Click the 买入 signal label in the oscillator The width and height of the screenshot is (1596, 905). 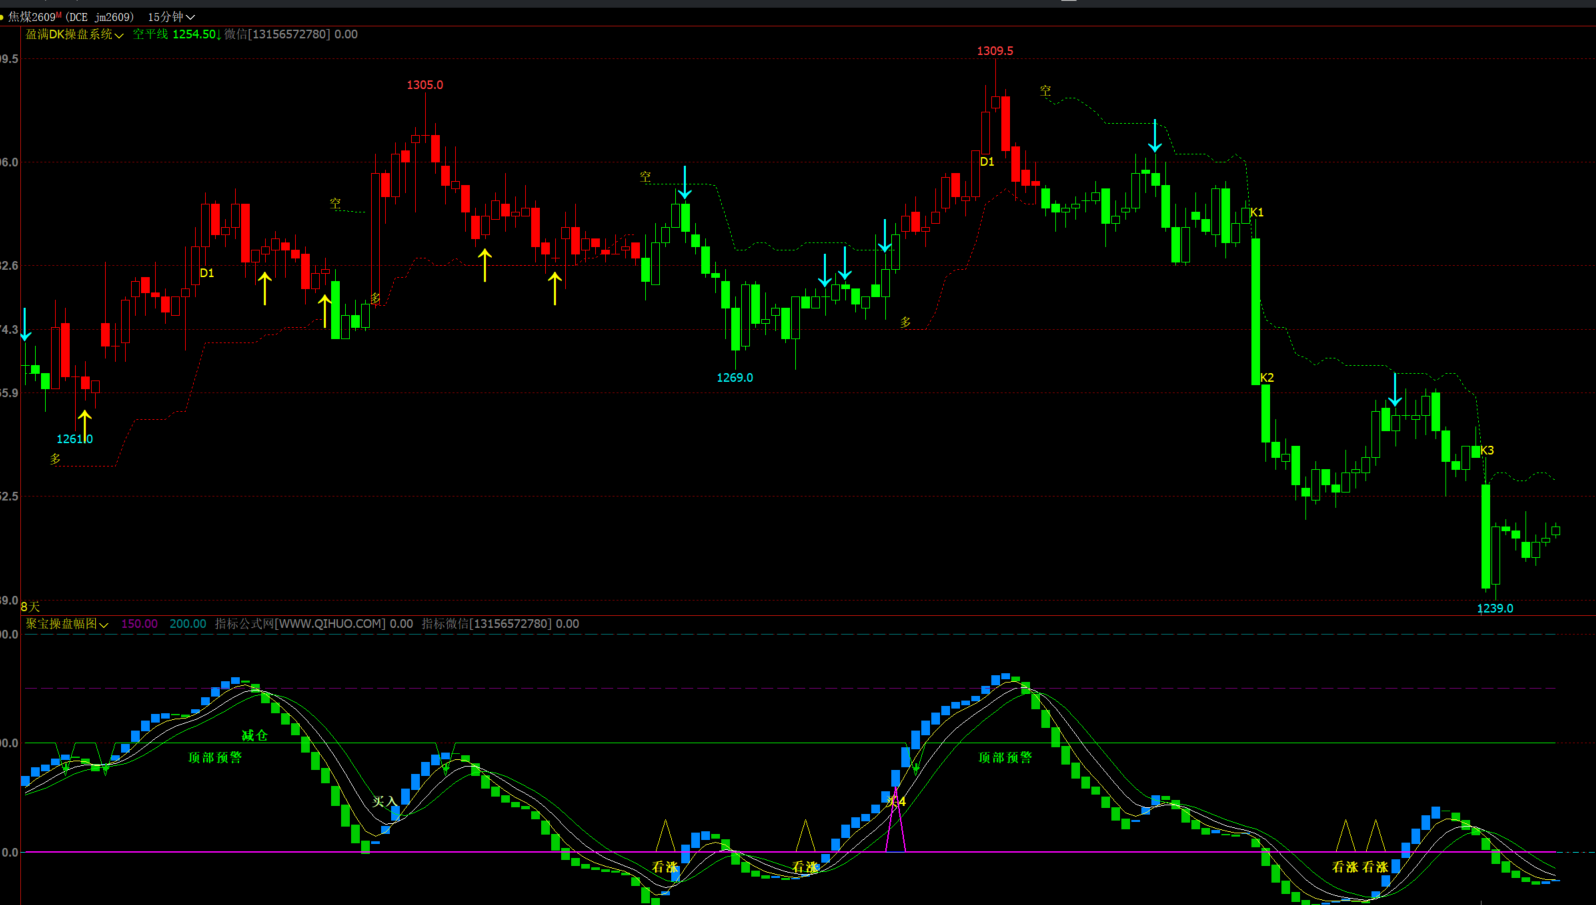(385, 802)
